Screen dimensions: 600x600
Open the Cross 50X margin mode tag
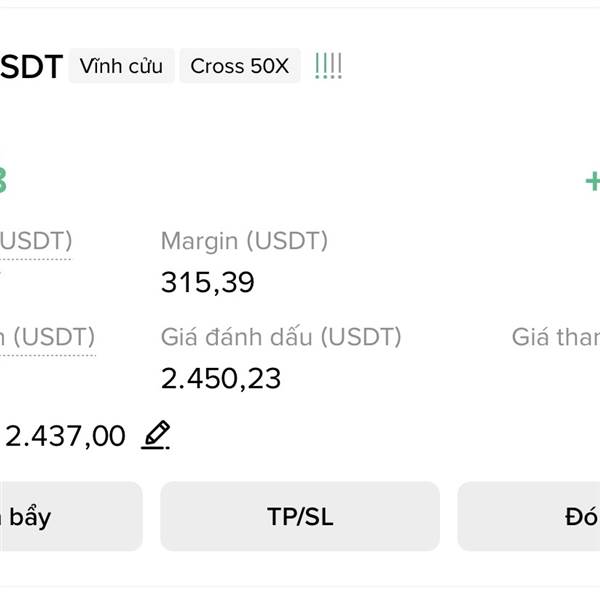click(x=240, y=66)
